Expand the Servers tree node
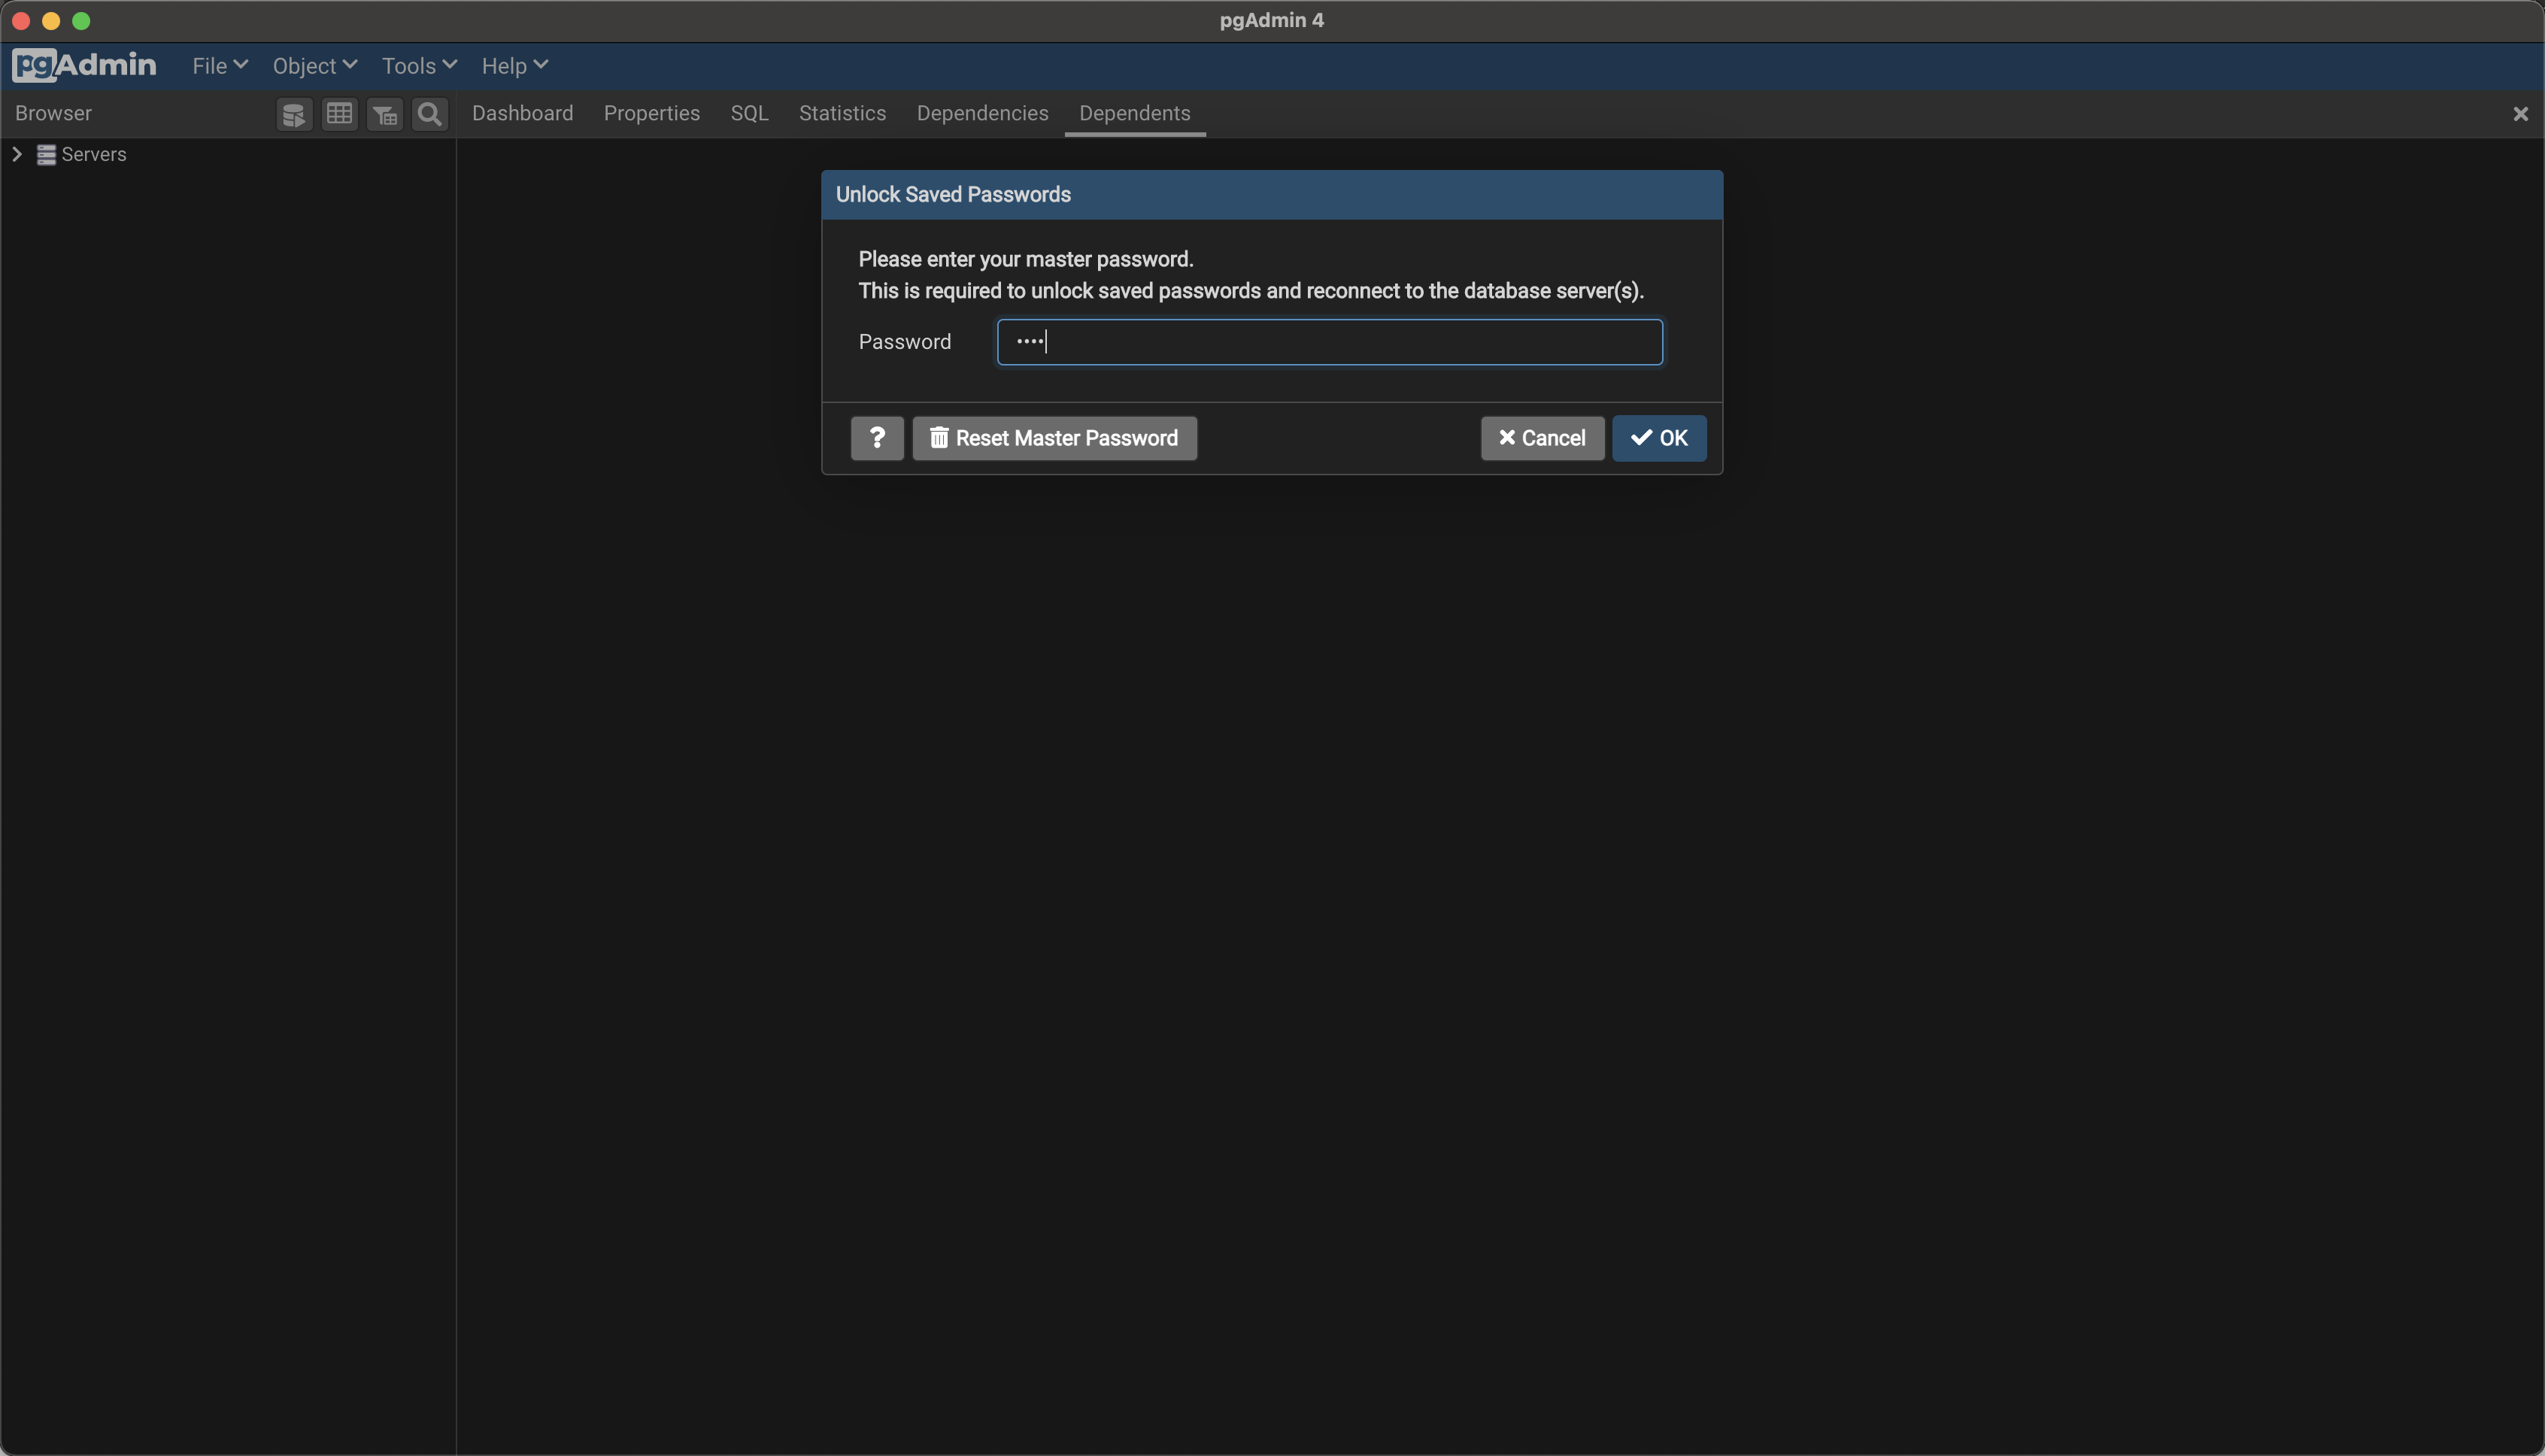The width and height of the screenshot is (2545, 1456). coord(17,154)
